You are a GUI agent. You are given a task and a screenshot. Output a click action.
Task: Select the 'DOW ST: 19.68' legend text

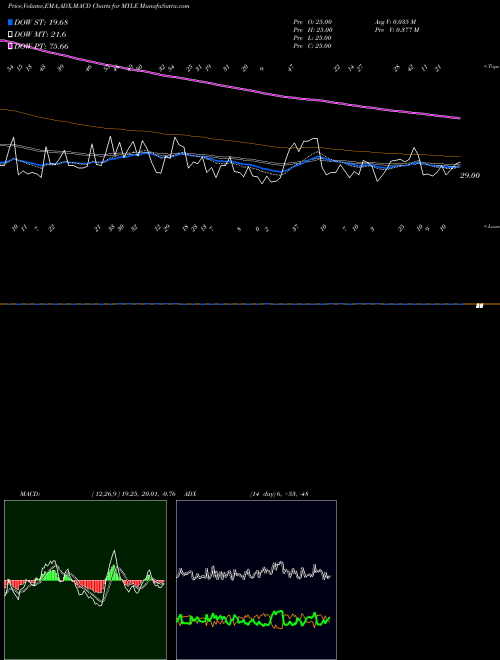[x=41, y=22]
